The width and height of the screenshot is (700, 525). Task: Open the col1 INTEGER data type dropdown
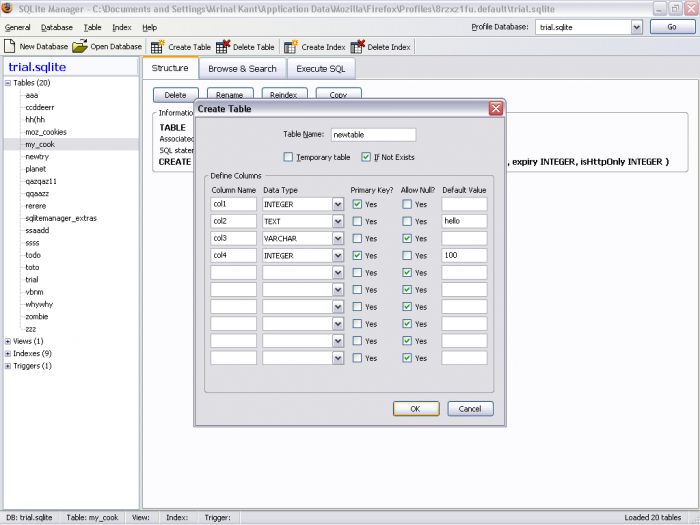coord(338,204)
